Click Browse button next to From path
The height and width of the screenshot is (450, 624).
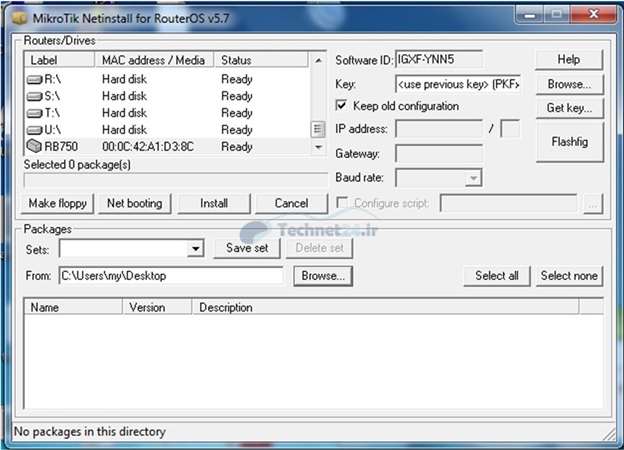coord(323,276)
